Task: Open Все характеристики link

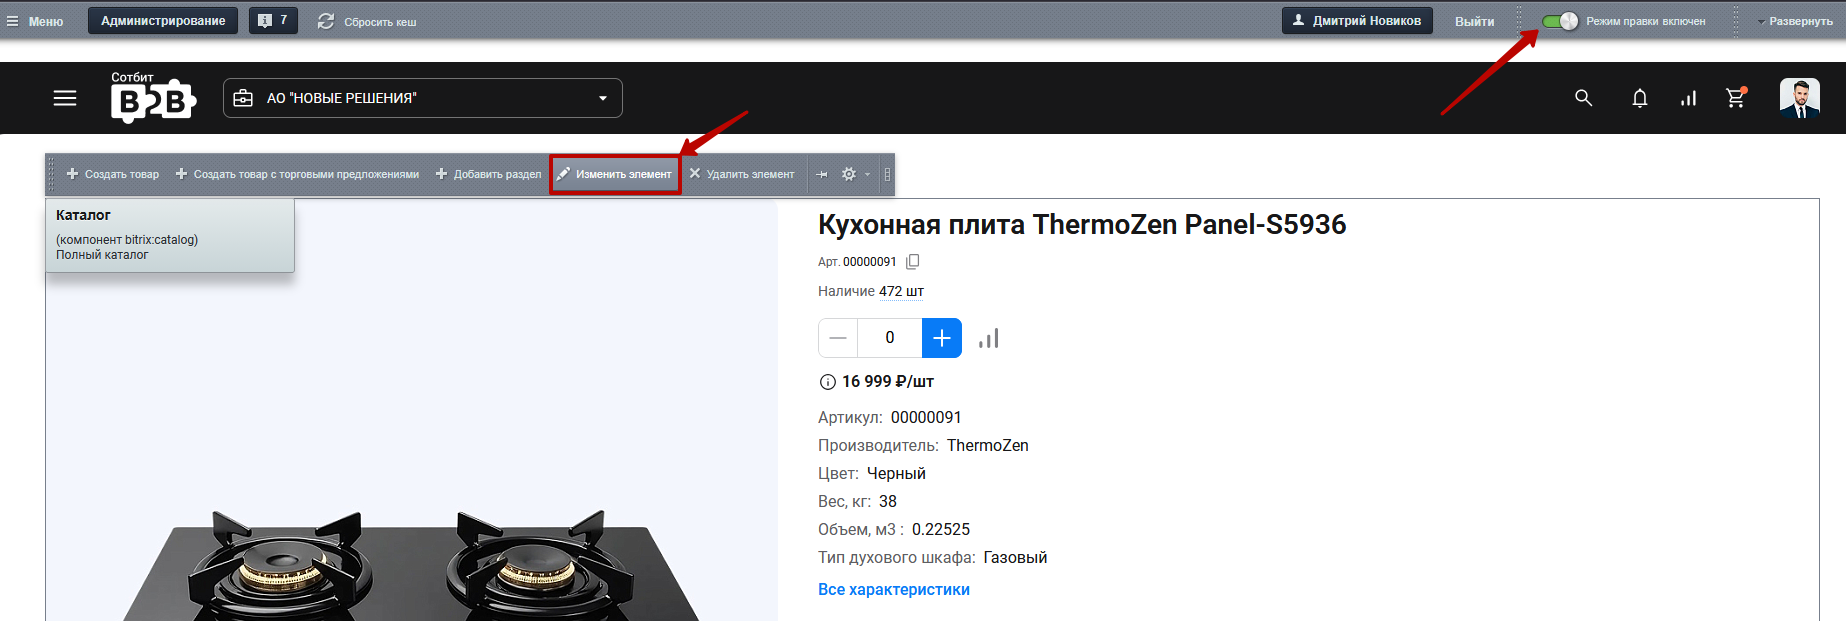Action: (894, 590)
